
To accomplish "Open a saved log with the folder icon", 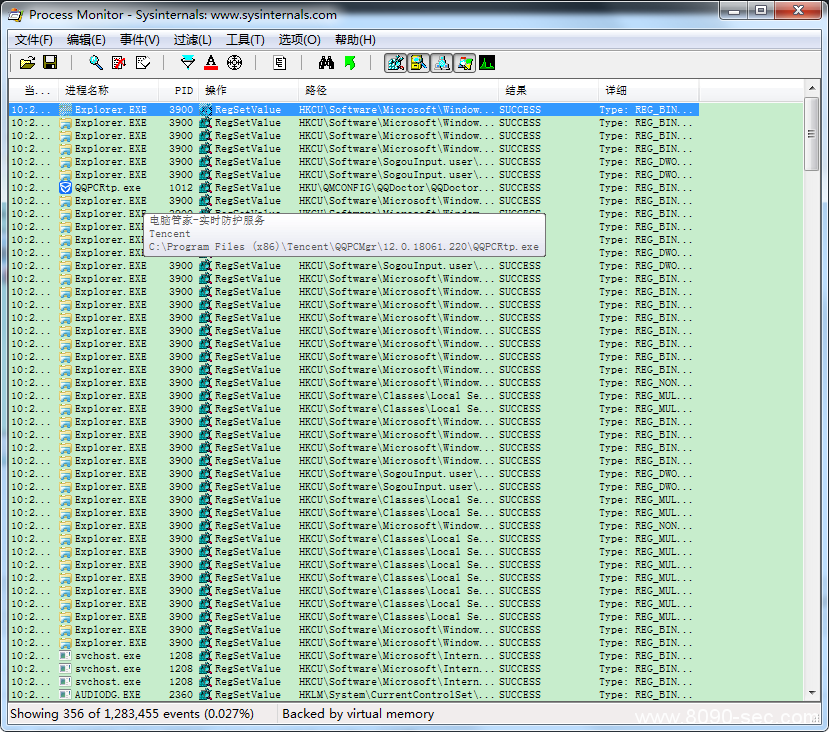I will (27, 63).
